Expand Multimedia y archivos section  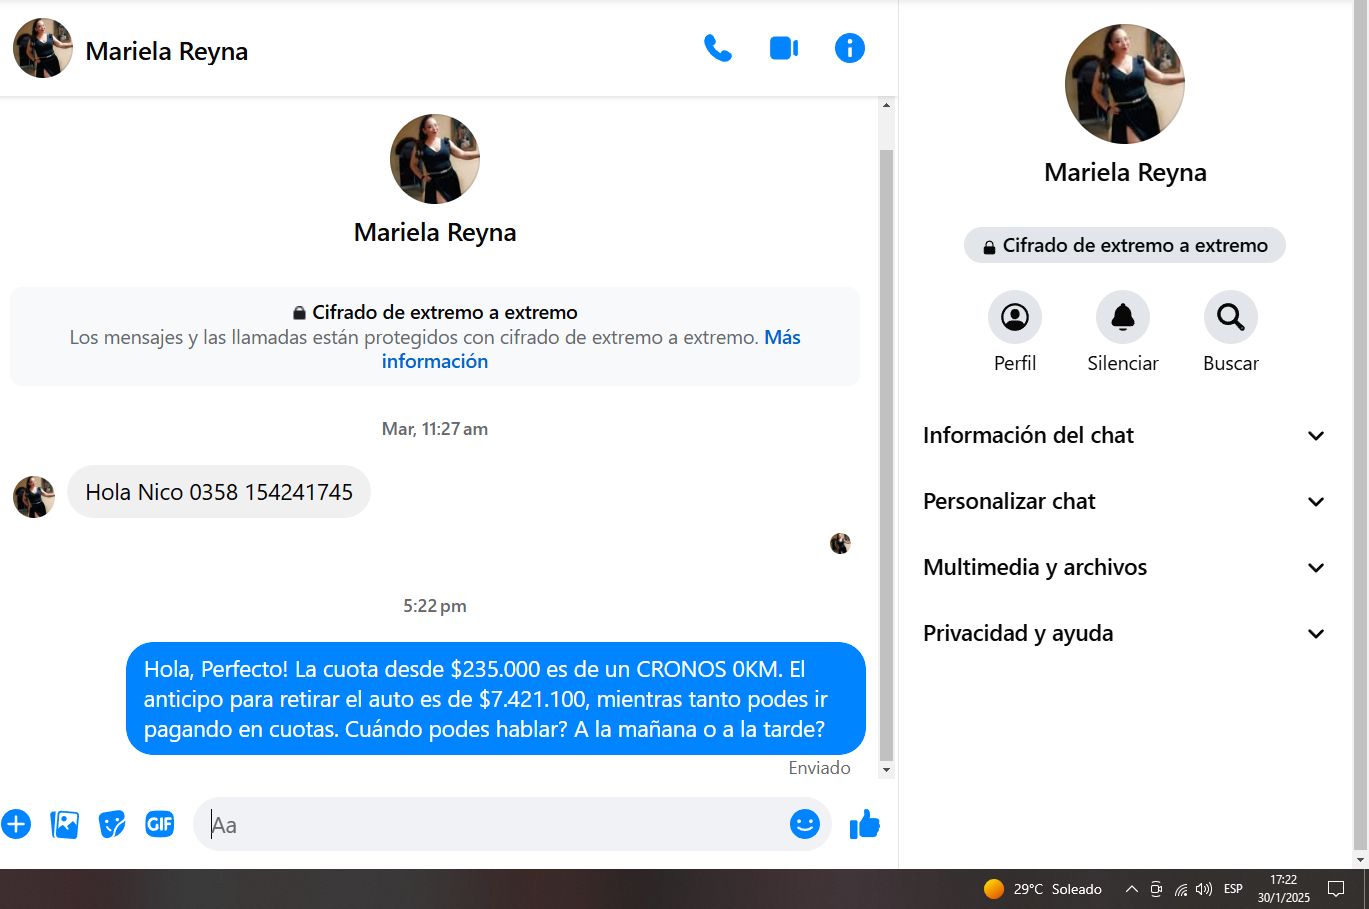tap(1125, 567)
